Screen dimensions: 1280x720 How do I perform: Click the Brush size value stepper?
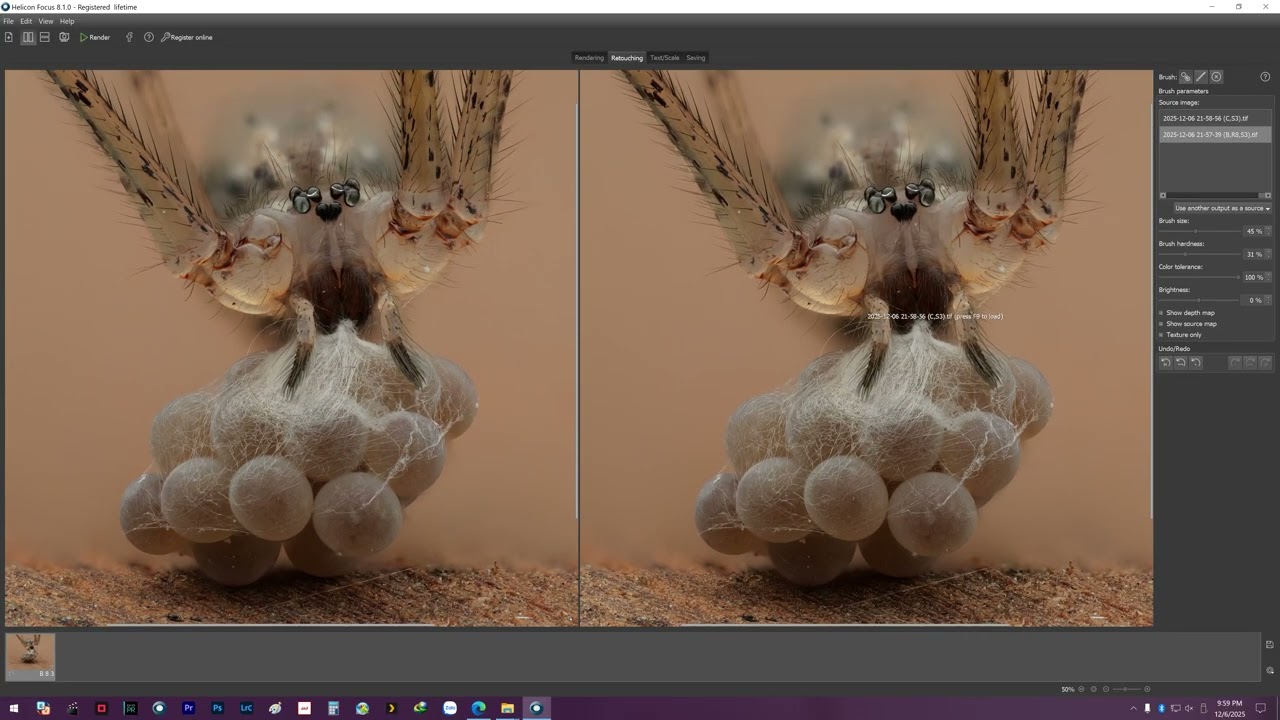pos(1268,231)
